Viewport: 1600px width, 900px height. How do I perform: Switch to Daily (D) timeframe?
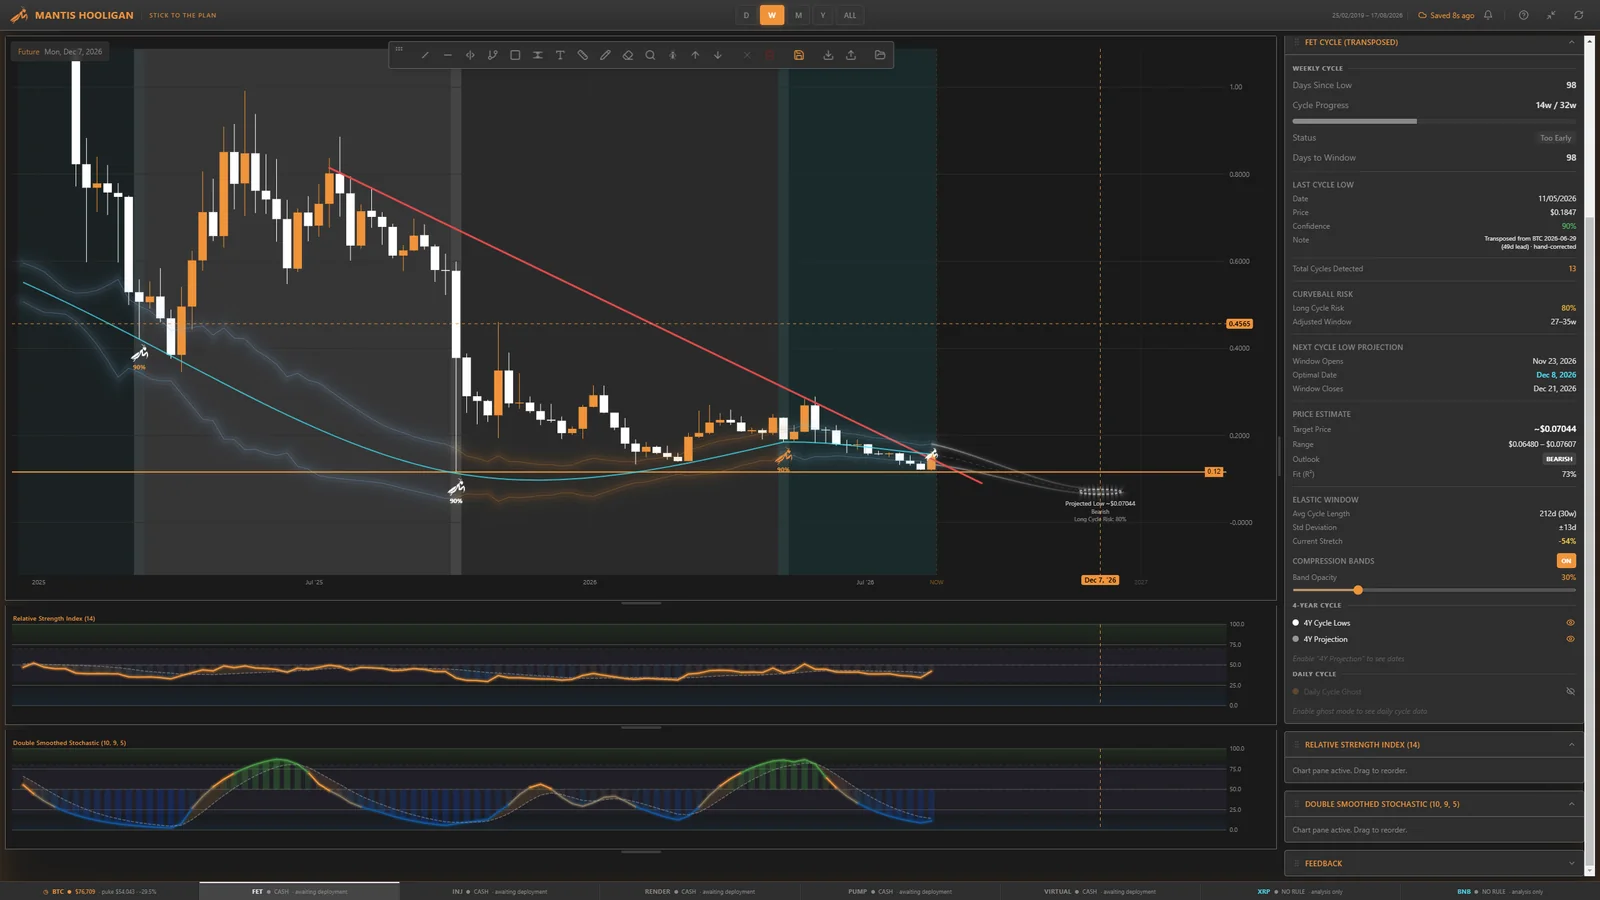point(746,15)
